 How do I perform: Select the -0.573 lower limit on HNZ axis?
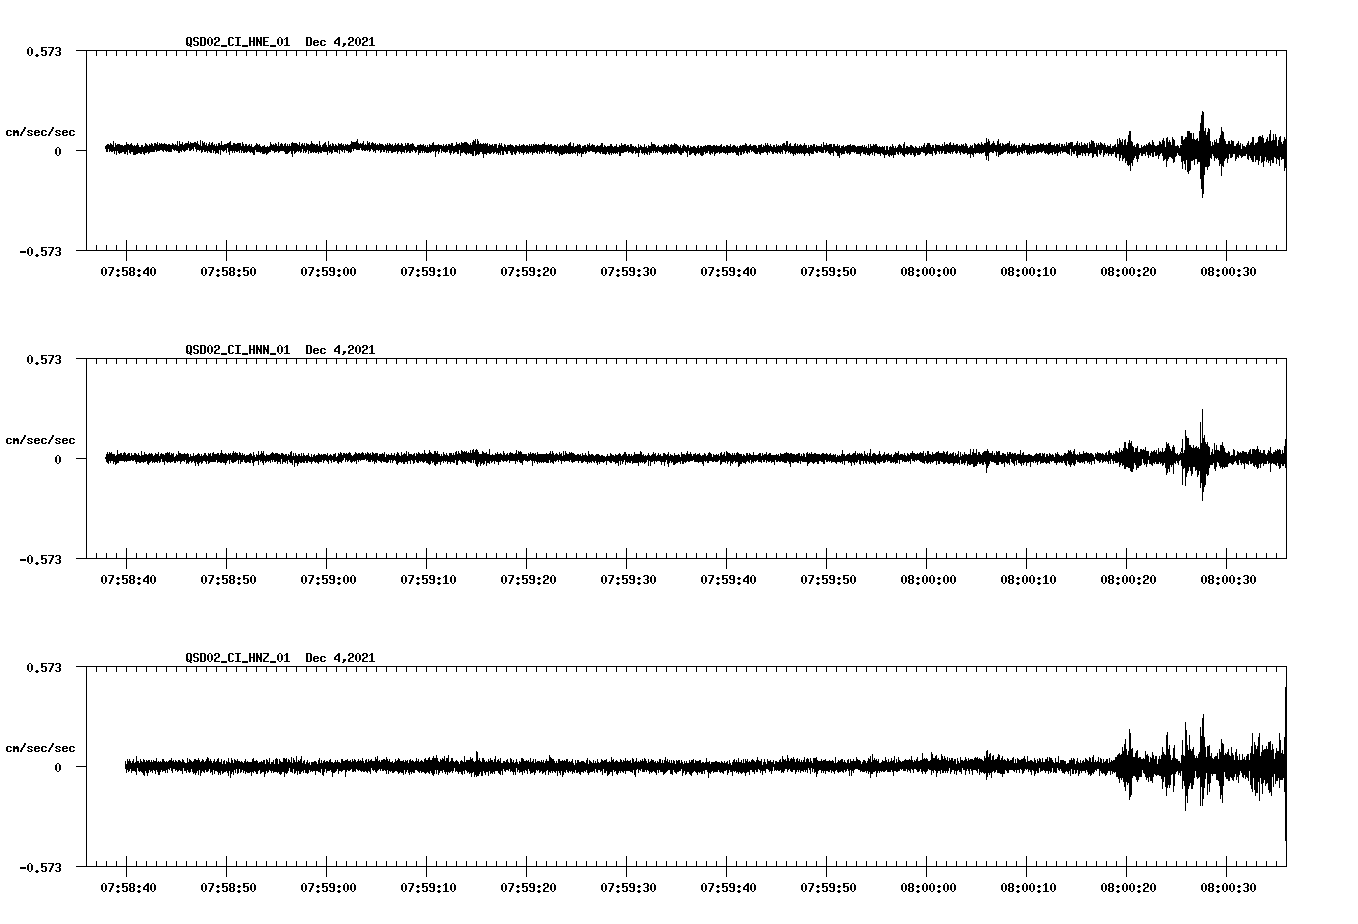point(40,867)
